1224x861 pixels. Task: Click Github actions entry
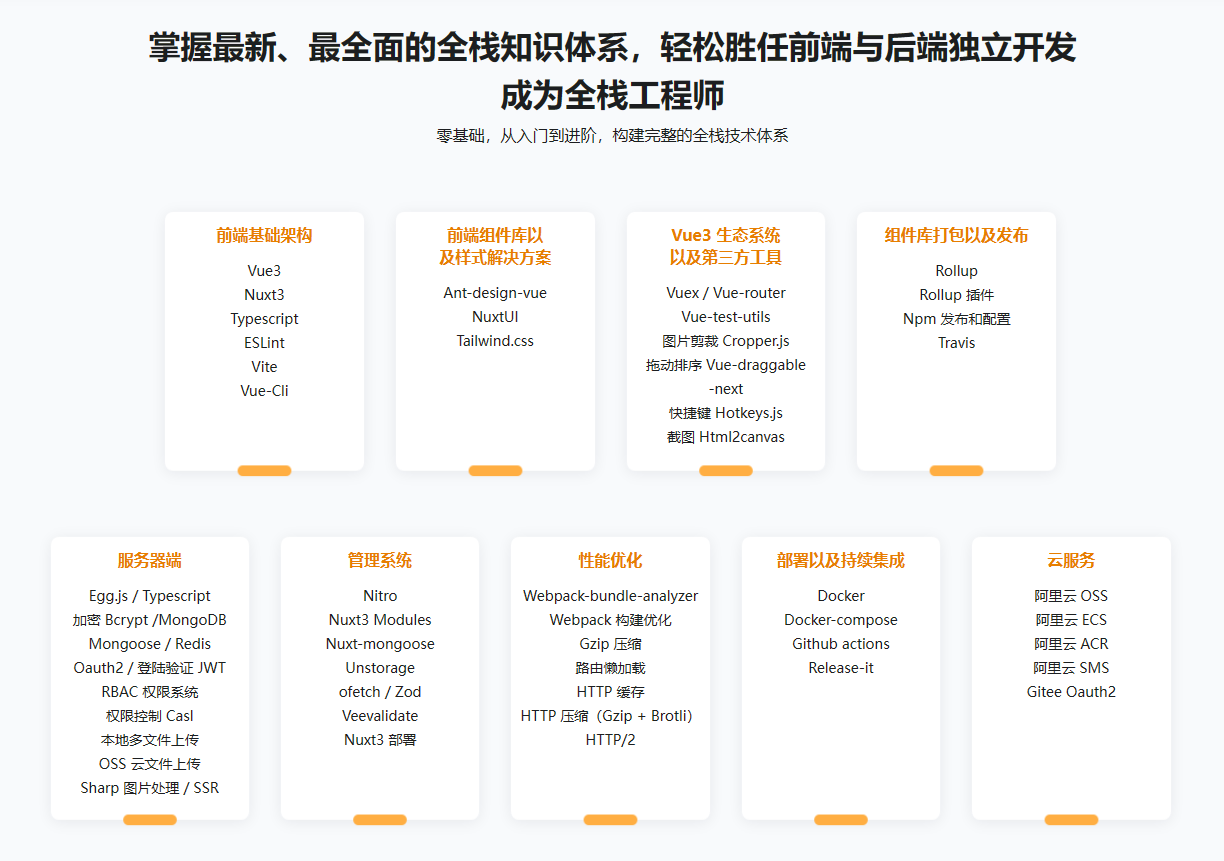841,644
